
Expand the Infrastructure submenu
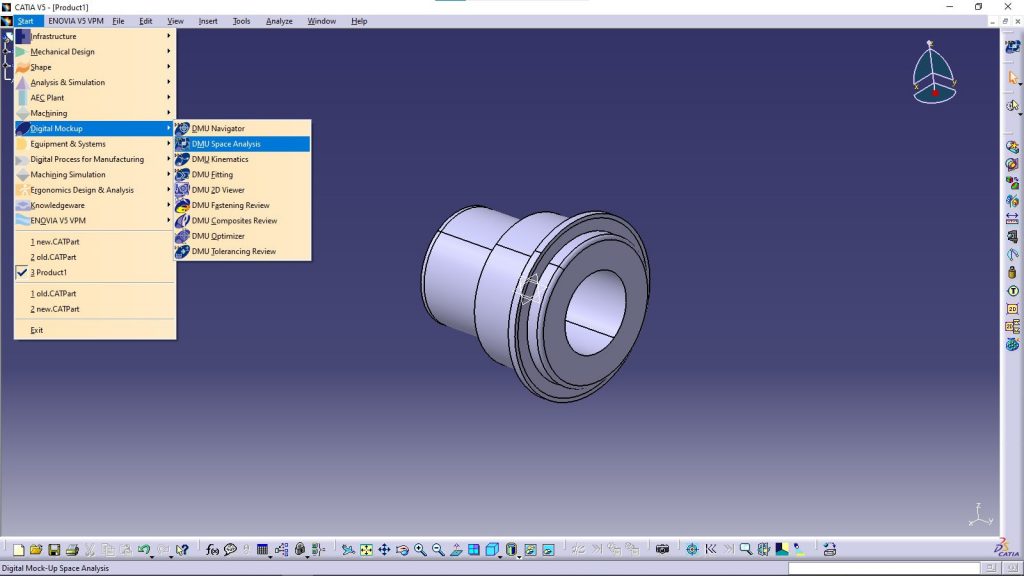(95, 37)
